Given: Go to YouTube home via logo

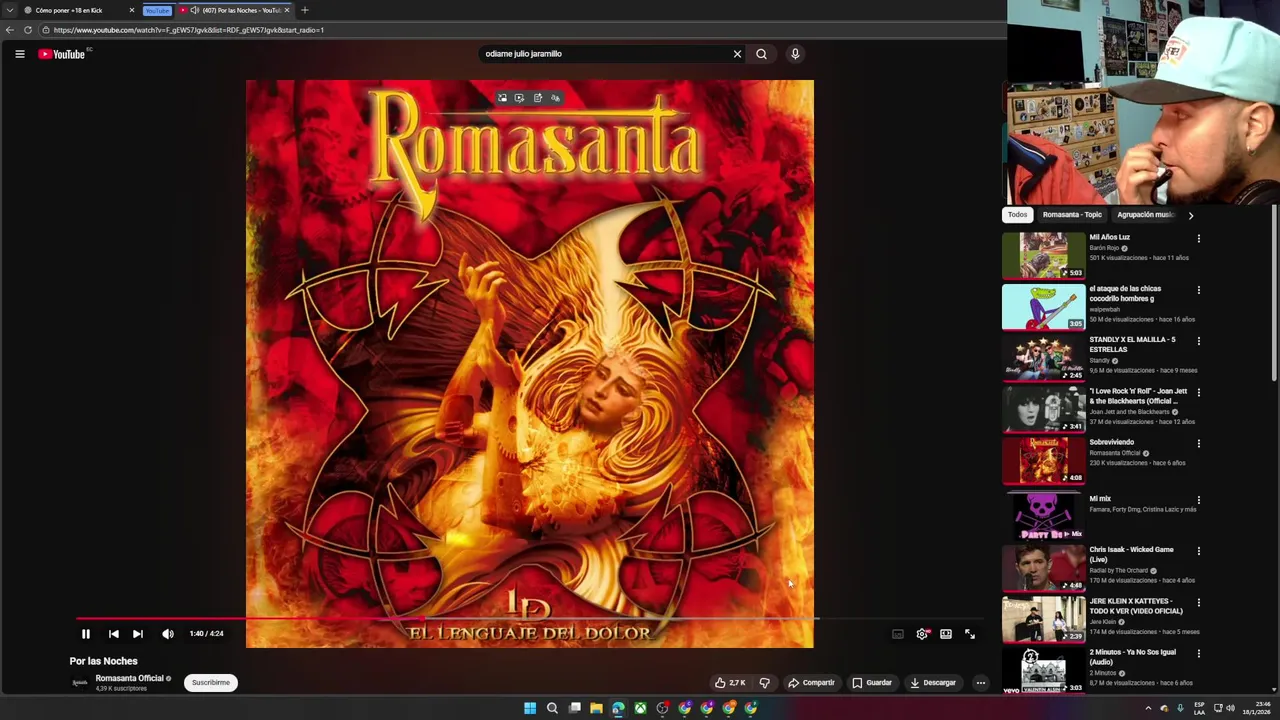Looking at the screenshot, I should tap(61, 54).
